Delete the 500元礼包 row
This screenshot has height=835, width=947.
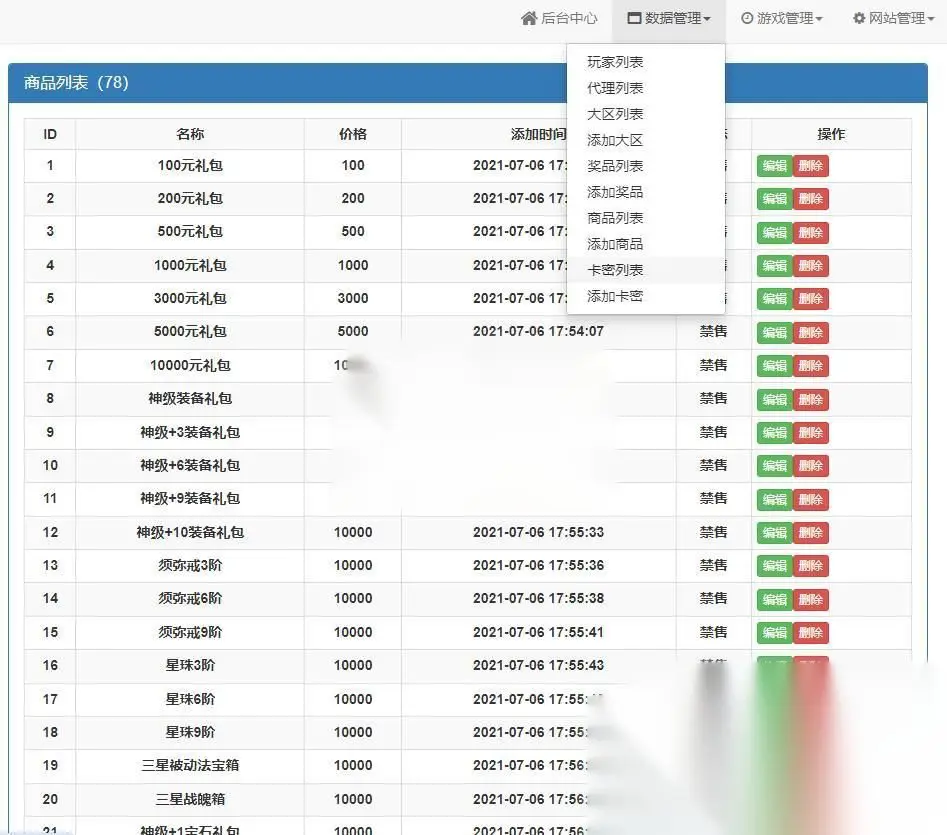tap(811, 232)
